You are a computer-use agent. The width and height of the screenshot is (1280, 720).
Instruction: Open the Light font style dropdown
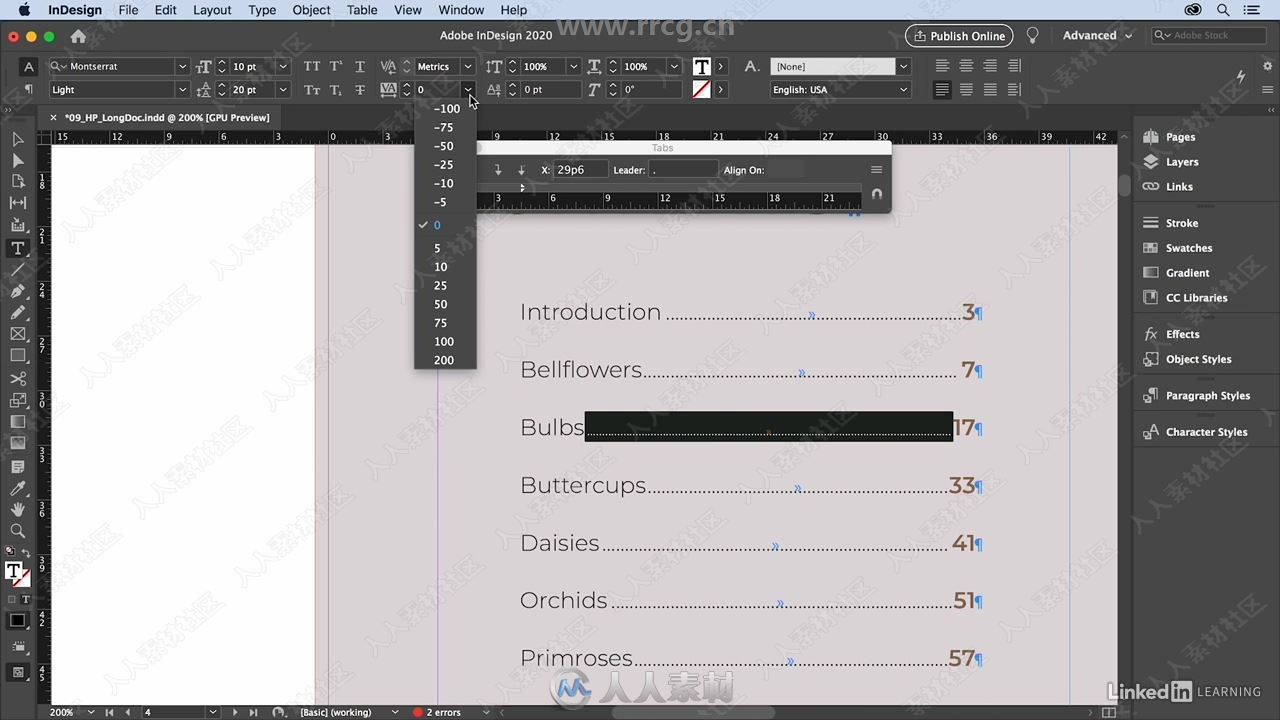click(x=182, y=90)
